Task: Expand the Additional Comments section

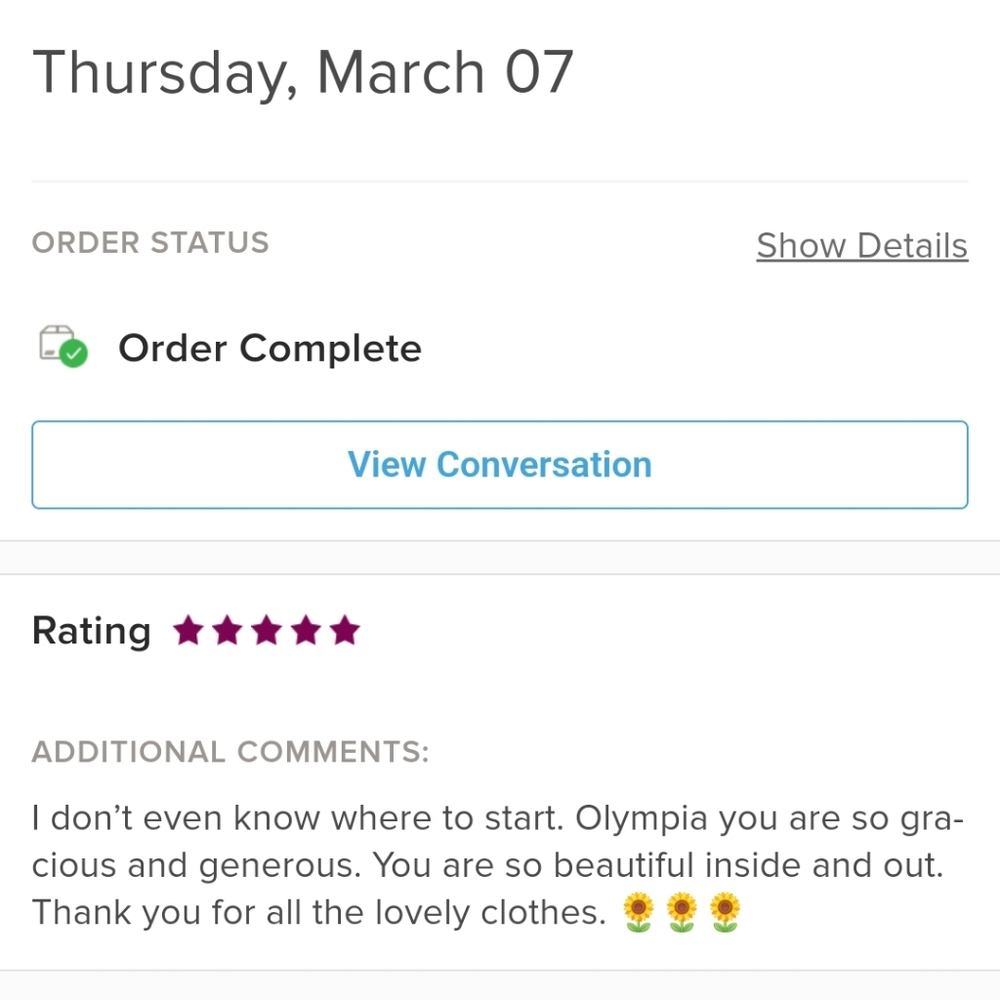Action: pyautogui.click(x=229, y=752)
